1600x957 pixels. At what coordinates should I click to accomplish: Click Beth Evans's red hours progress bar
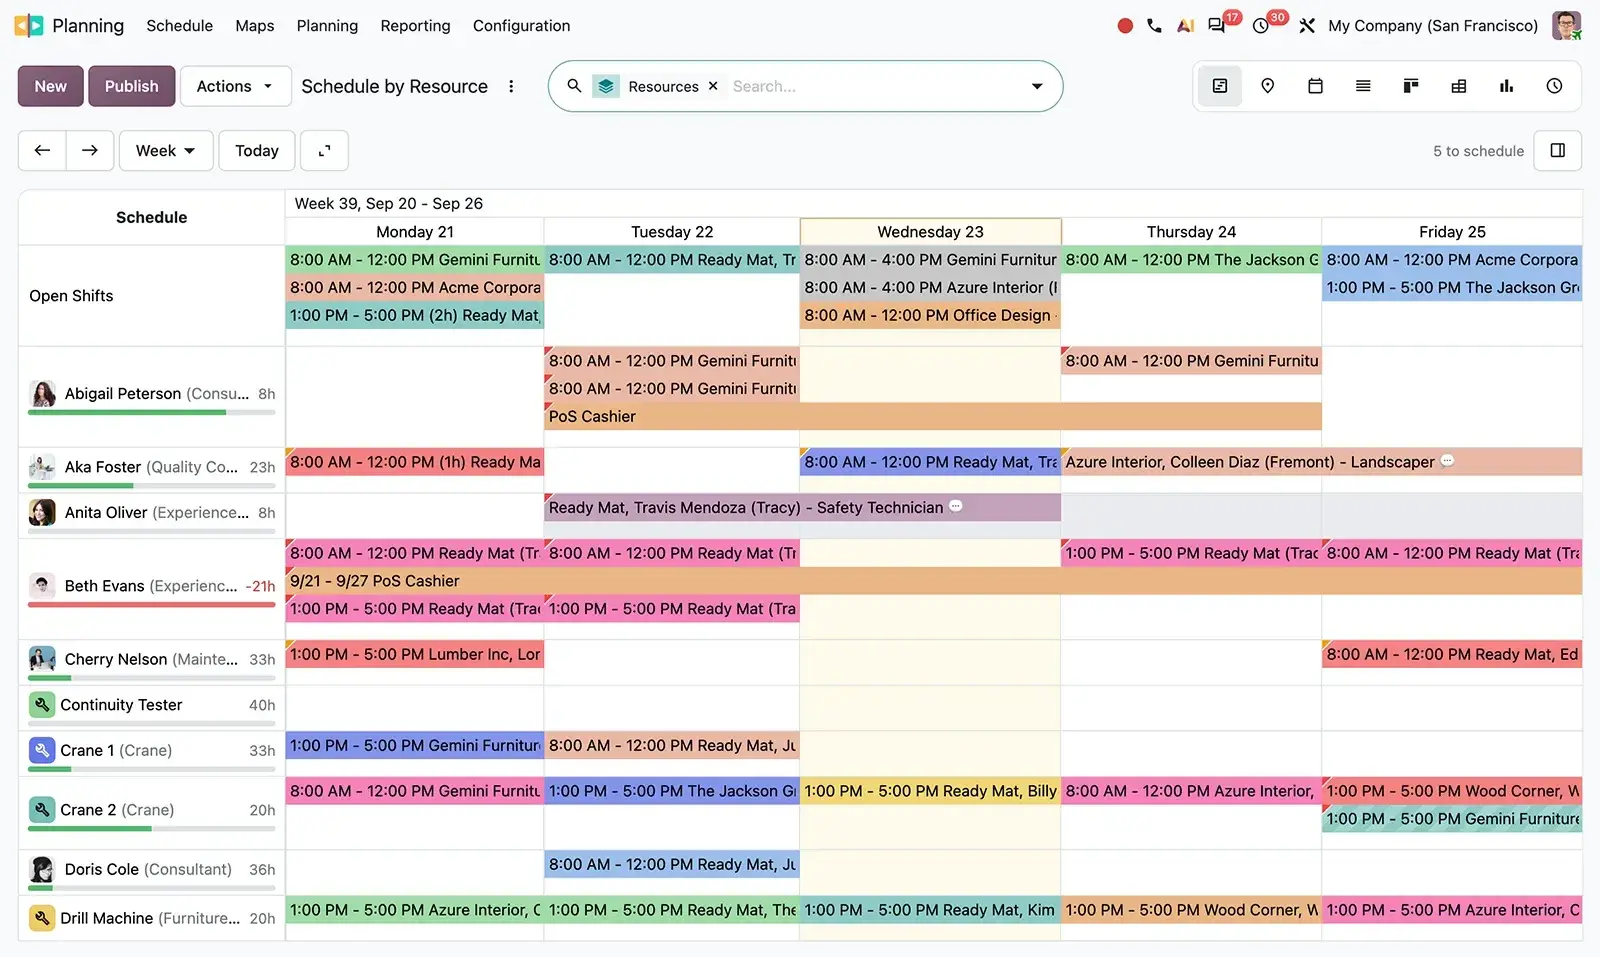click(152, 604)
